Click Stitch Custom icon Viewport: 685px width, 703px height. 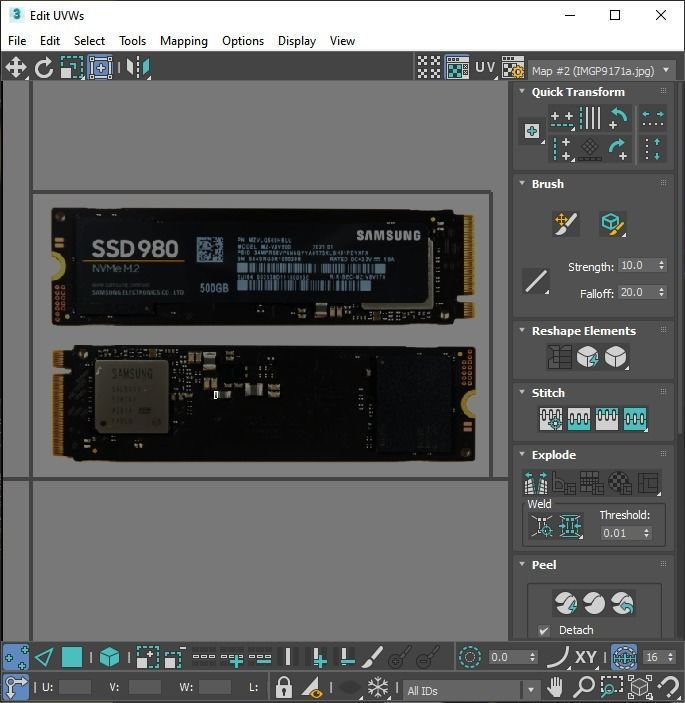tap(635, 419)
